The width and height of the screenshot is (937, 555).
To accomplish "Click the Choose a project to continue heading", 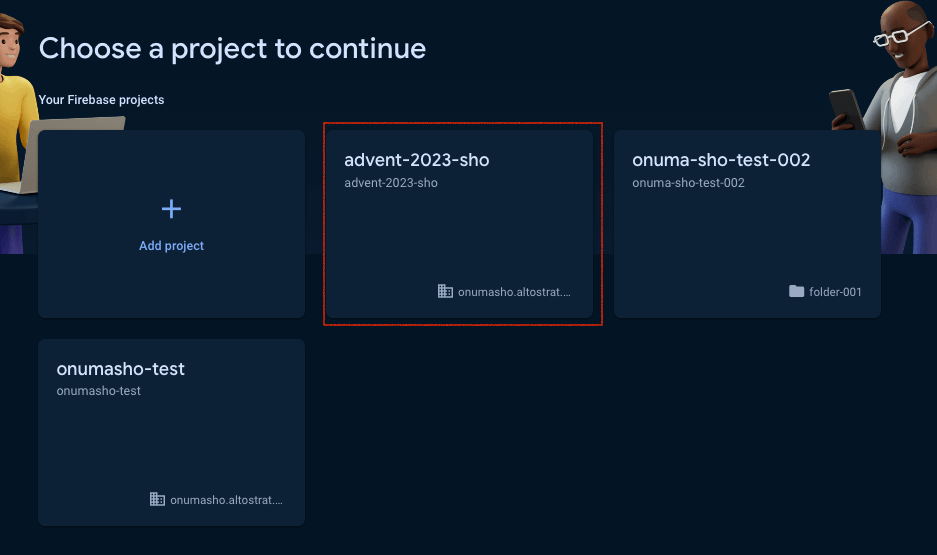I will pyautogui.click(x=232, y=49).
